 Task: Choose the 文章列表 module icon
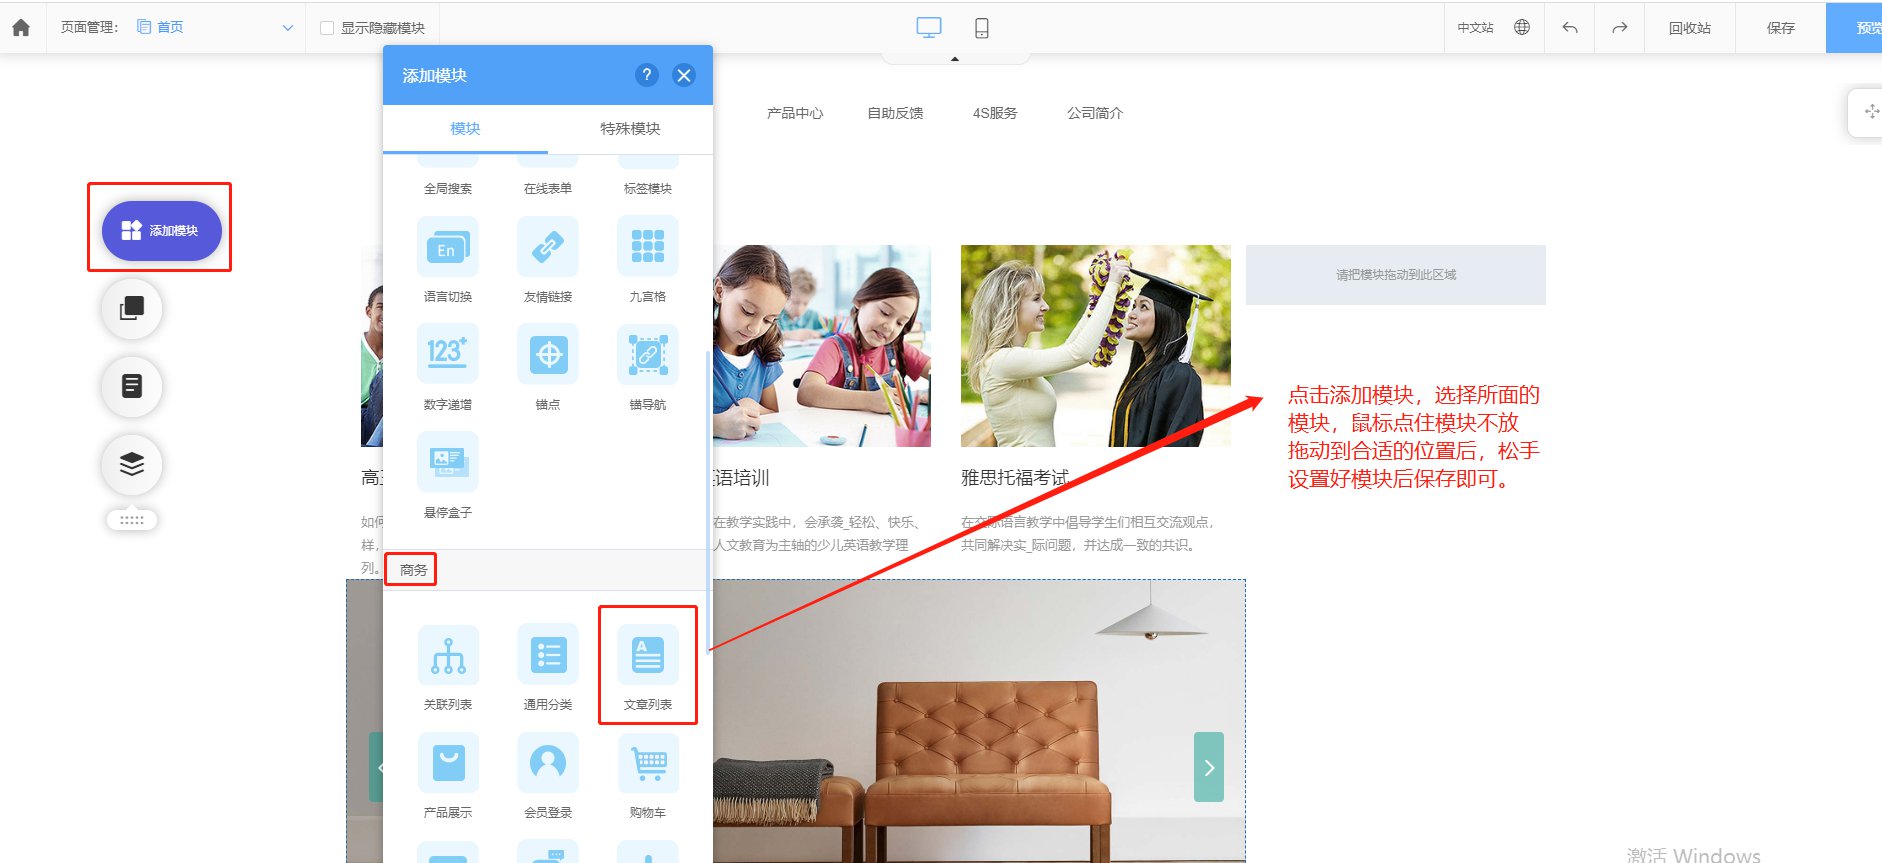(648, 655)
